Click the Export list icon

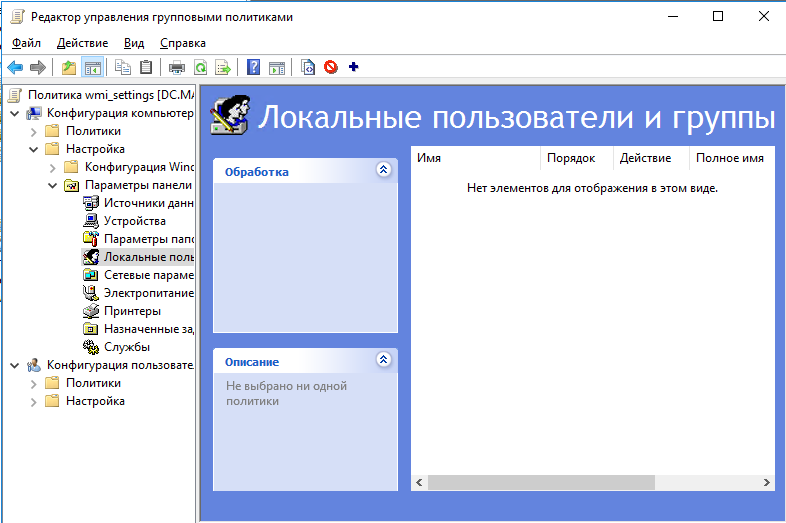223,68
